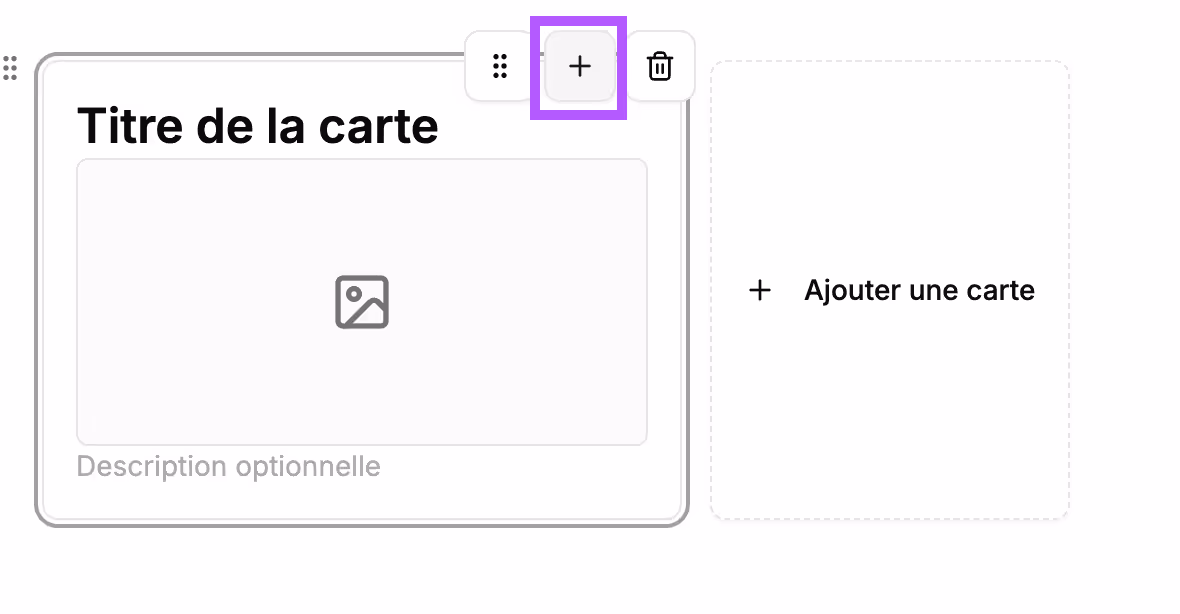The height and width of the screenshot is (614, 1180).
Task: Click the empty image frame of the card
Action: [x=361, y=301]
